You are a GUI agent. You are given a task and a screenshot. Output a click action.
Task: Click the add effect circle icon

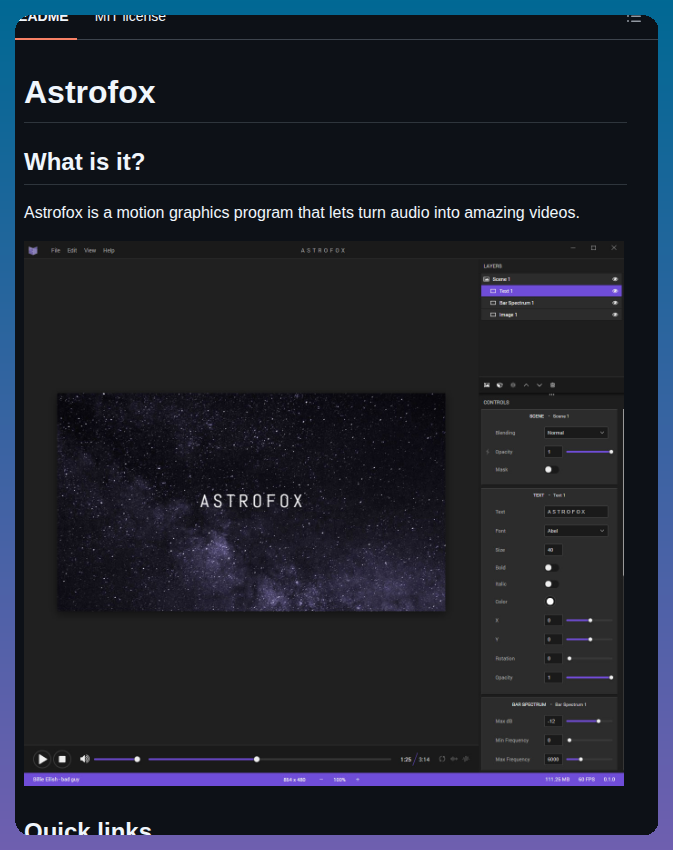click(513, 385)
